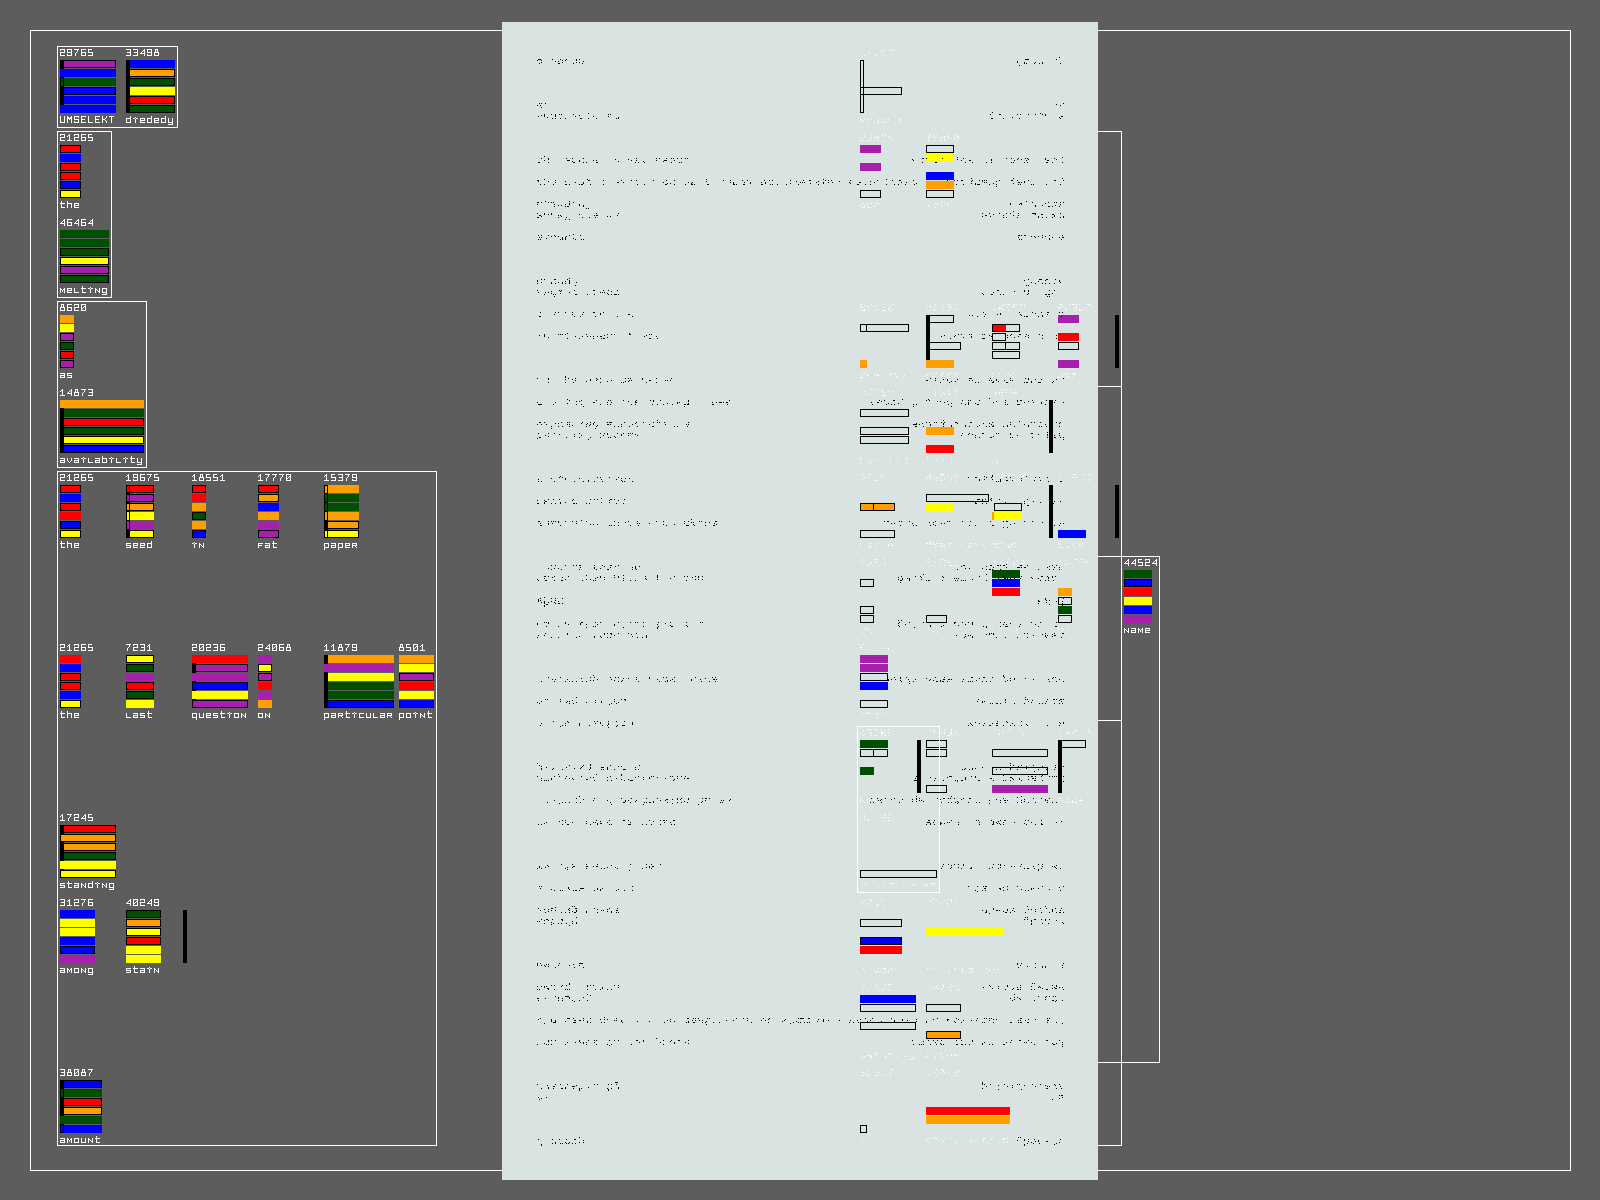The height and width of the screenshot is (1200, 1600).
Task: Click the wide red bar near document bottom
Action: pos(967,1111)
